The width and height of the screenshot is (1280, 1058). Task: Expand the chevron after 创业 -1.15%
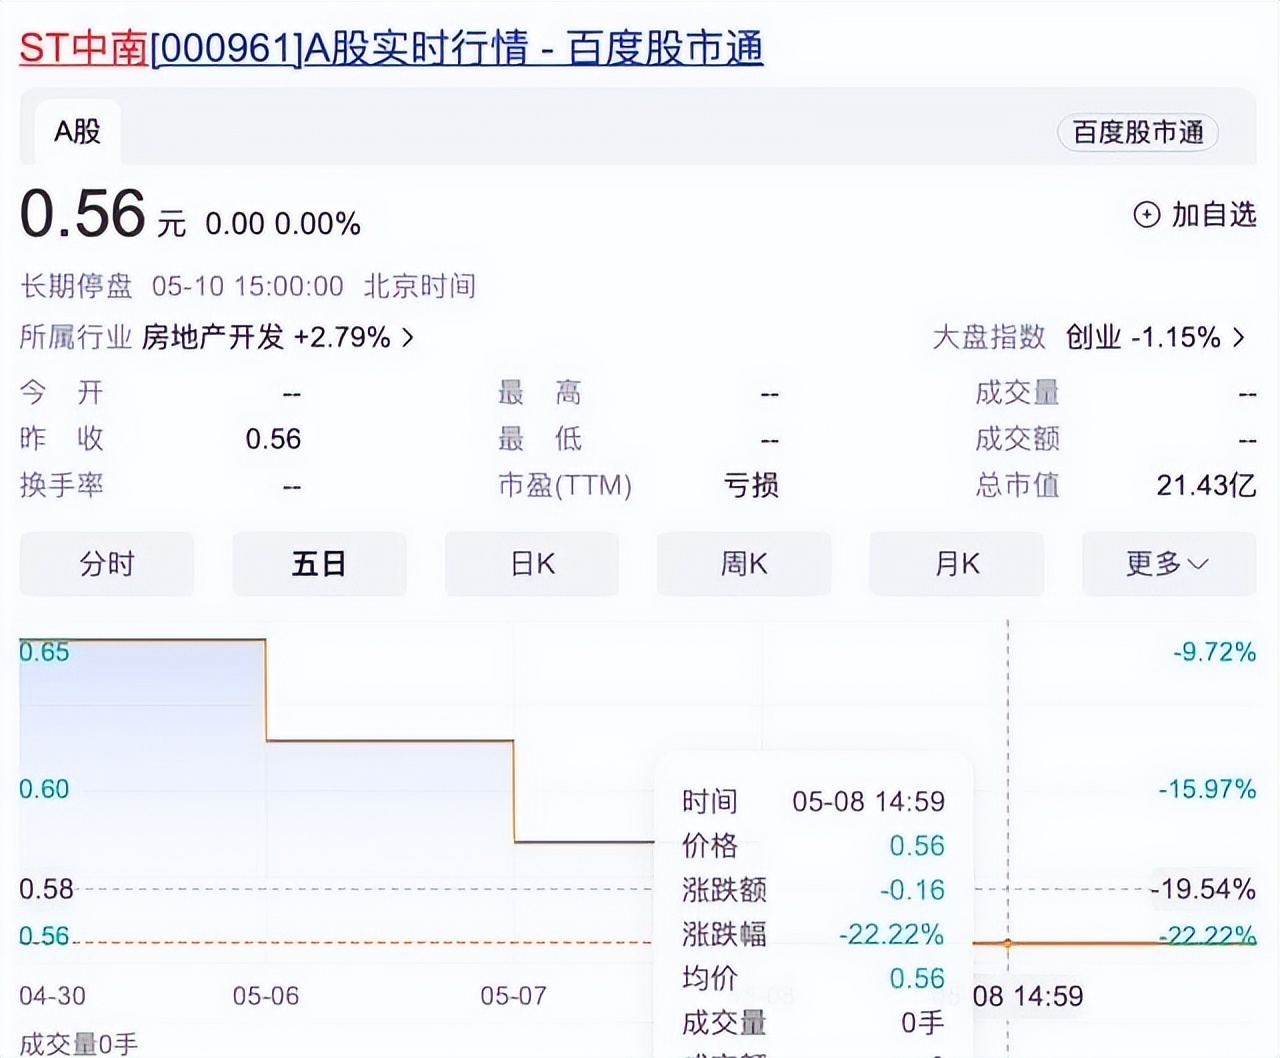pos(1239,338)
